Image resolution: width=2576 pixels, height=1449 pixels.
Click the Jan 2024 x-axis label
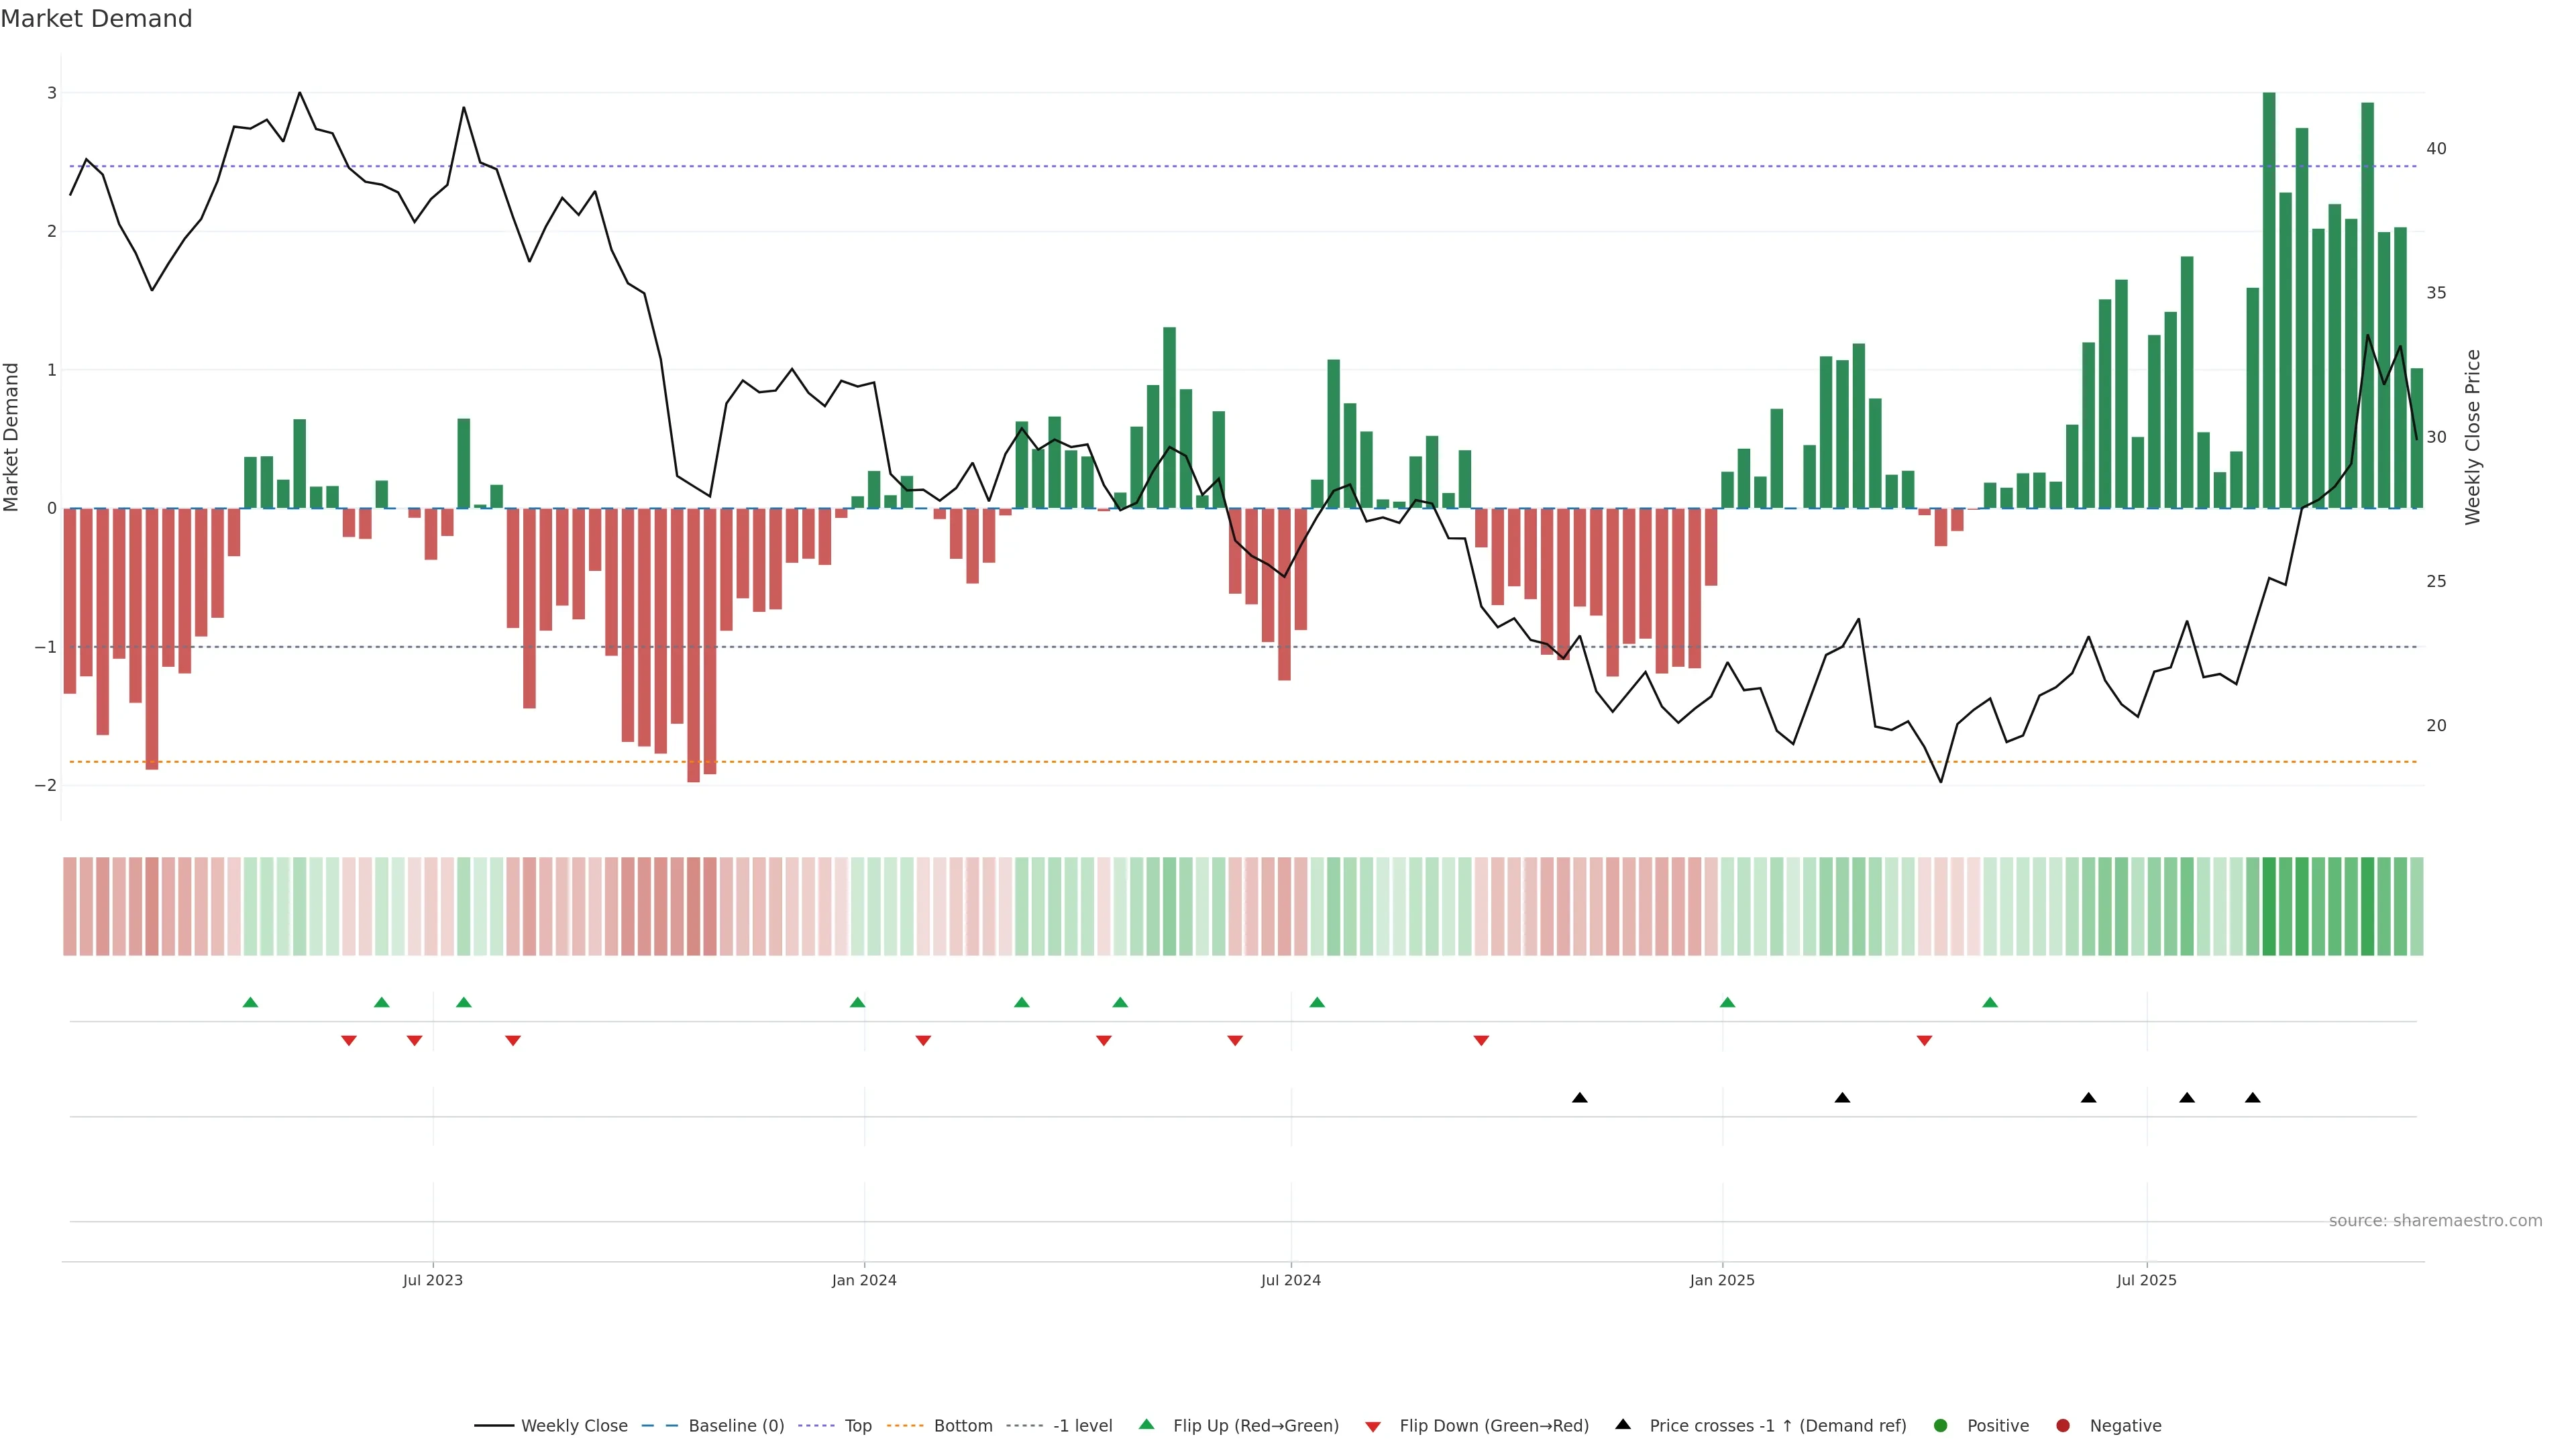864,1280
